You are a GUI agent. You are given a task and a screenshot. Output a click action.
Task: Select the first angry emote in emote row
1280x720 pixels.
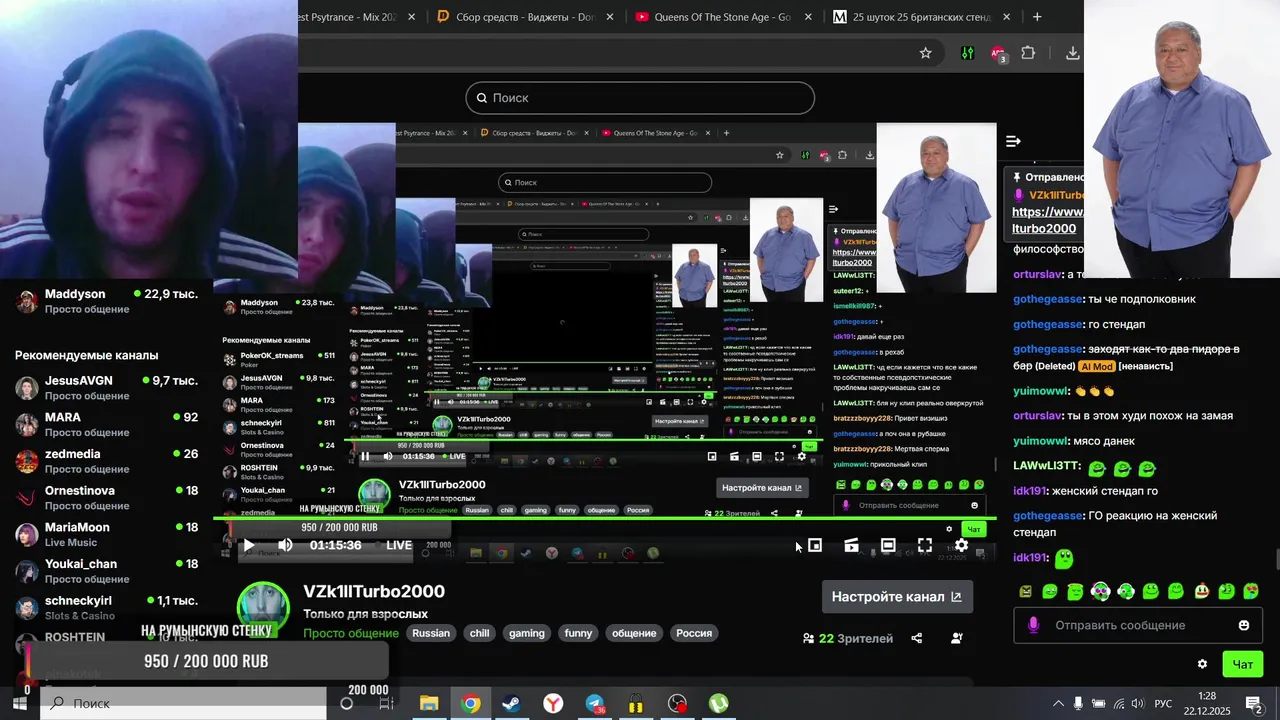(x=1025, y=591)
